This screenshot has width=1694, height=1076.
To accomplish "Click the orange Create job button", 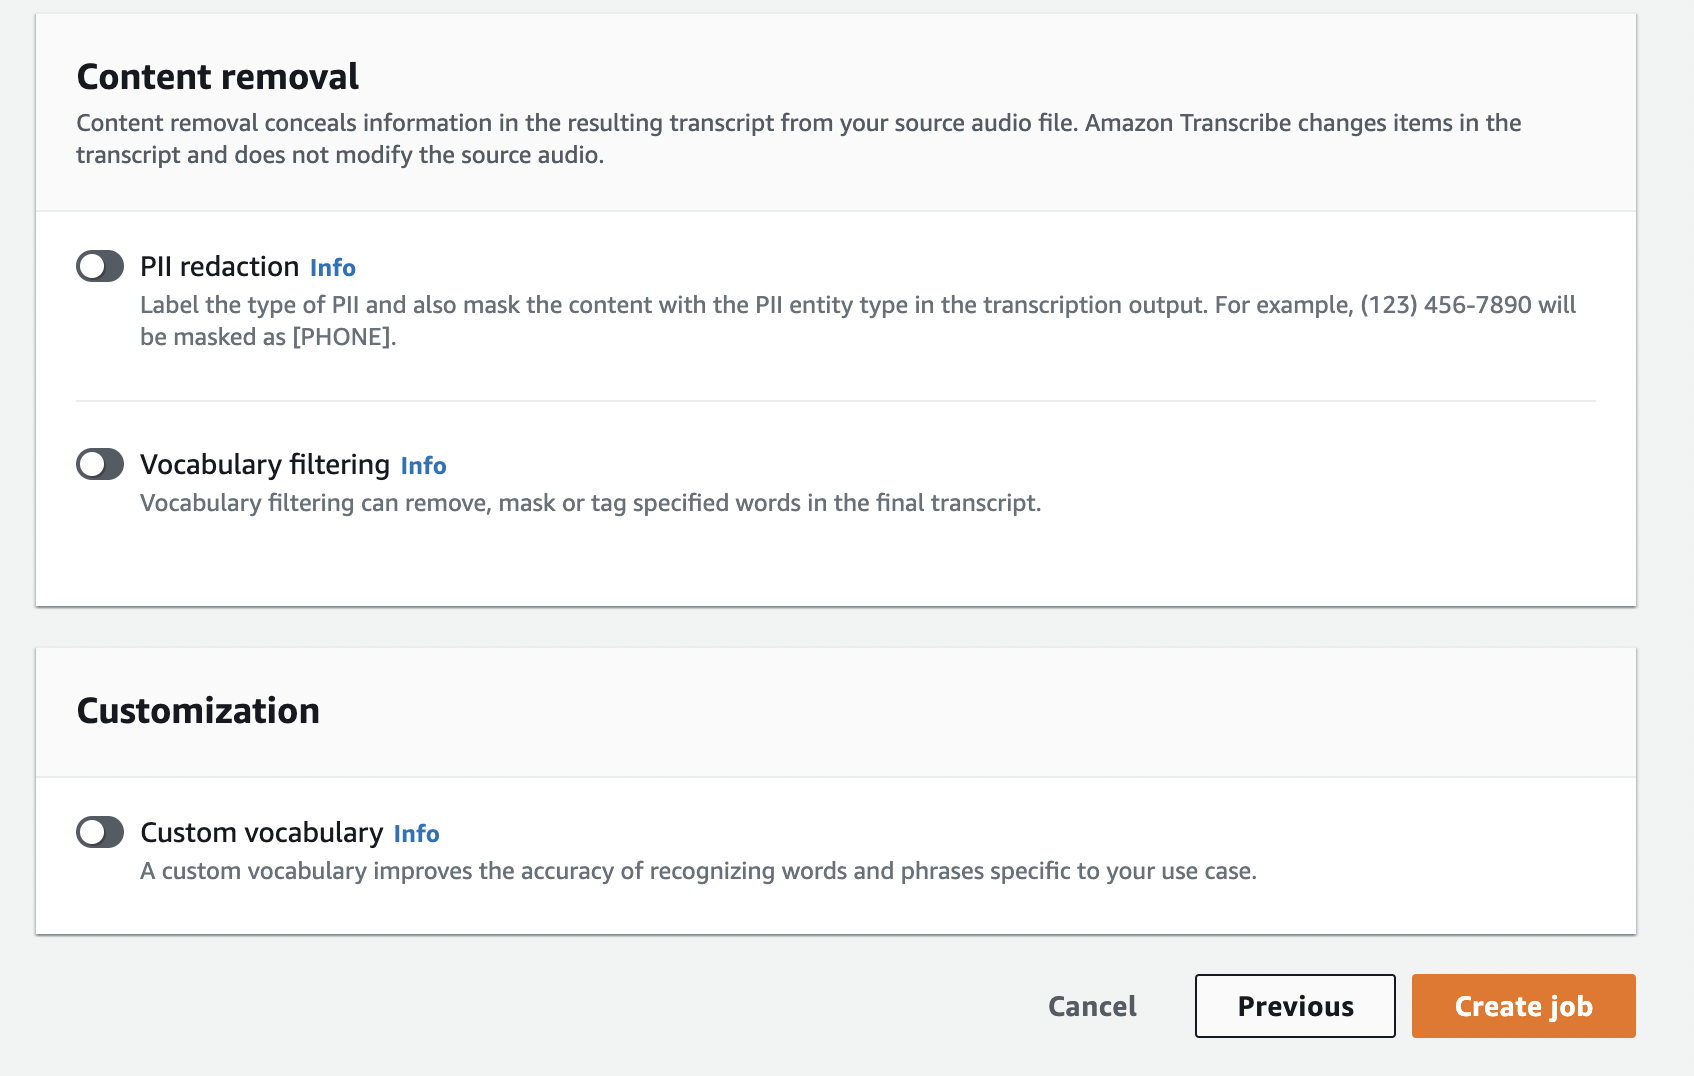I will pyautogui.click(x=1523, y=1006).
